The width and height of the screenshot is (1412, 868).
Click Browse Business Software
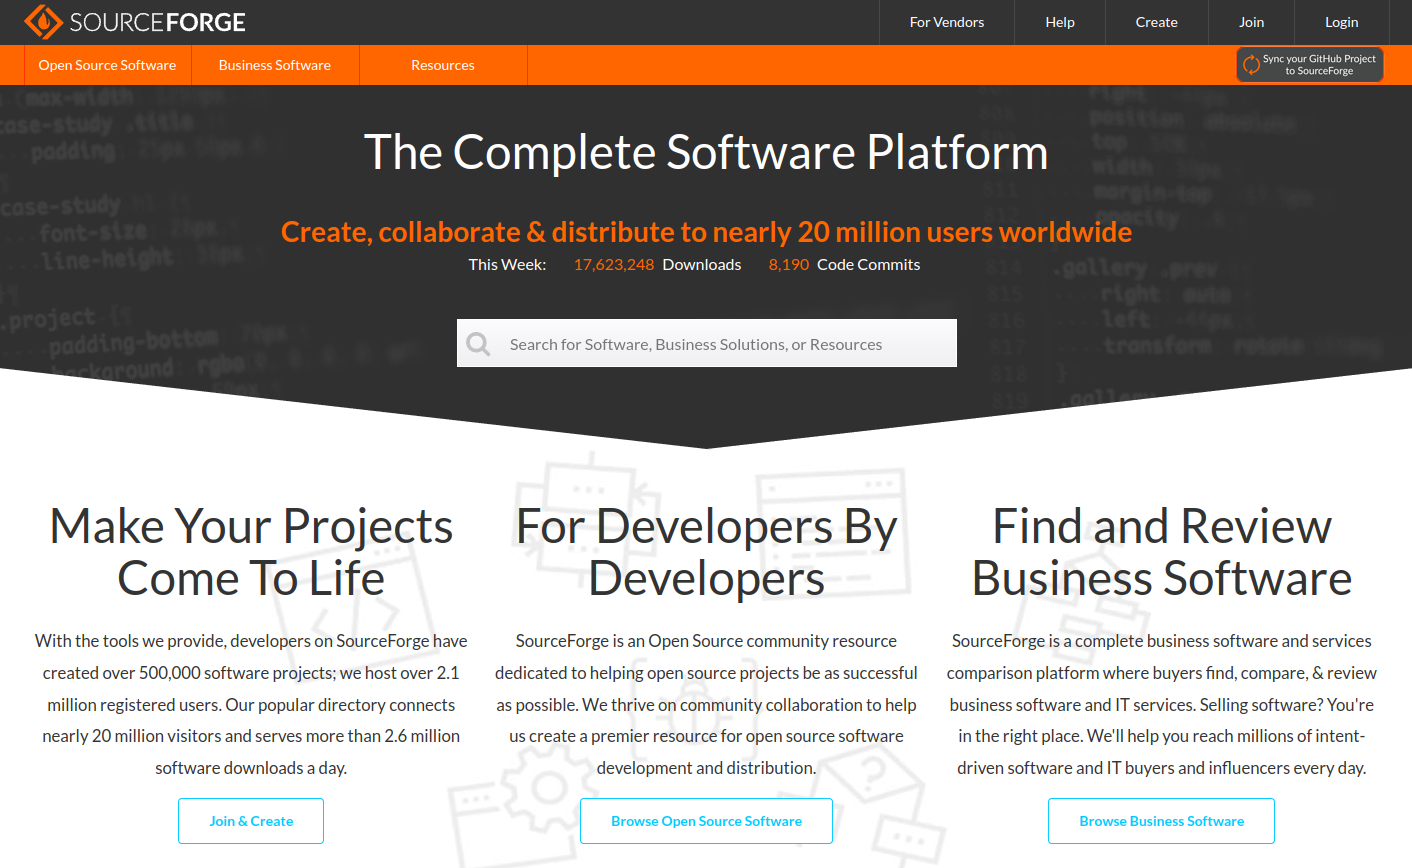pyautogui.click(x=1161, y=820)
